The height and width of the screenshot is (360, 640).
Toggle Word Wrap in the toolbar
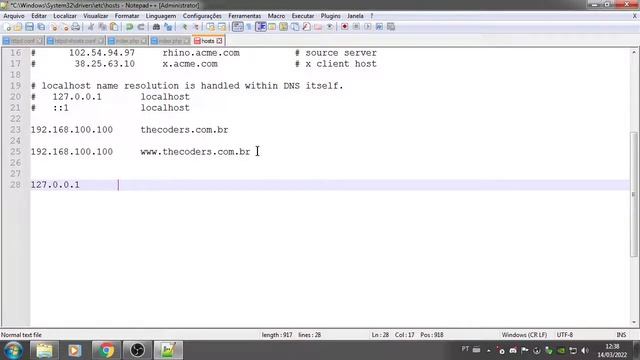coord(238,27)
